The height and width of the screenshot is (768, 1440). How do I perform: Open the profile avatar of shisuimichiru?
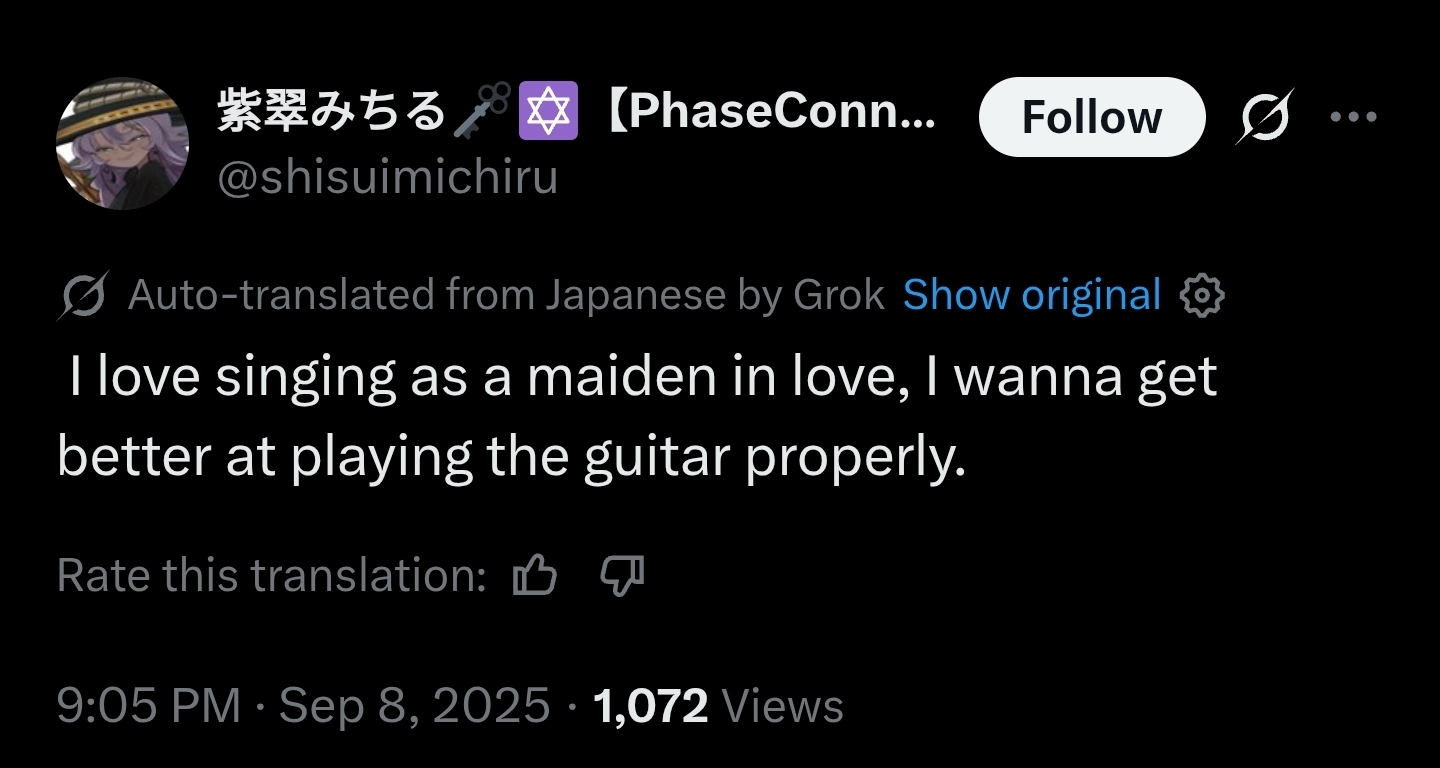tap(122, 143)
